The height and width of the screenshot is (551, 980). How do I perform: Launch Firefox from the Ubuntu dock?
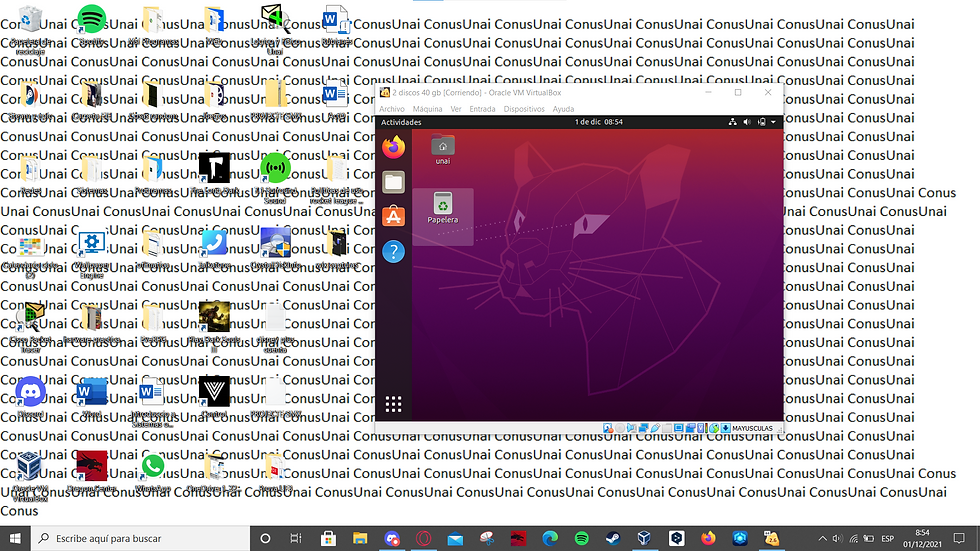393,147
